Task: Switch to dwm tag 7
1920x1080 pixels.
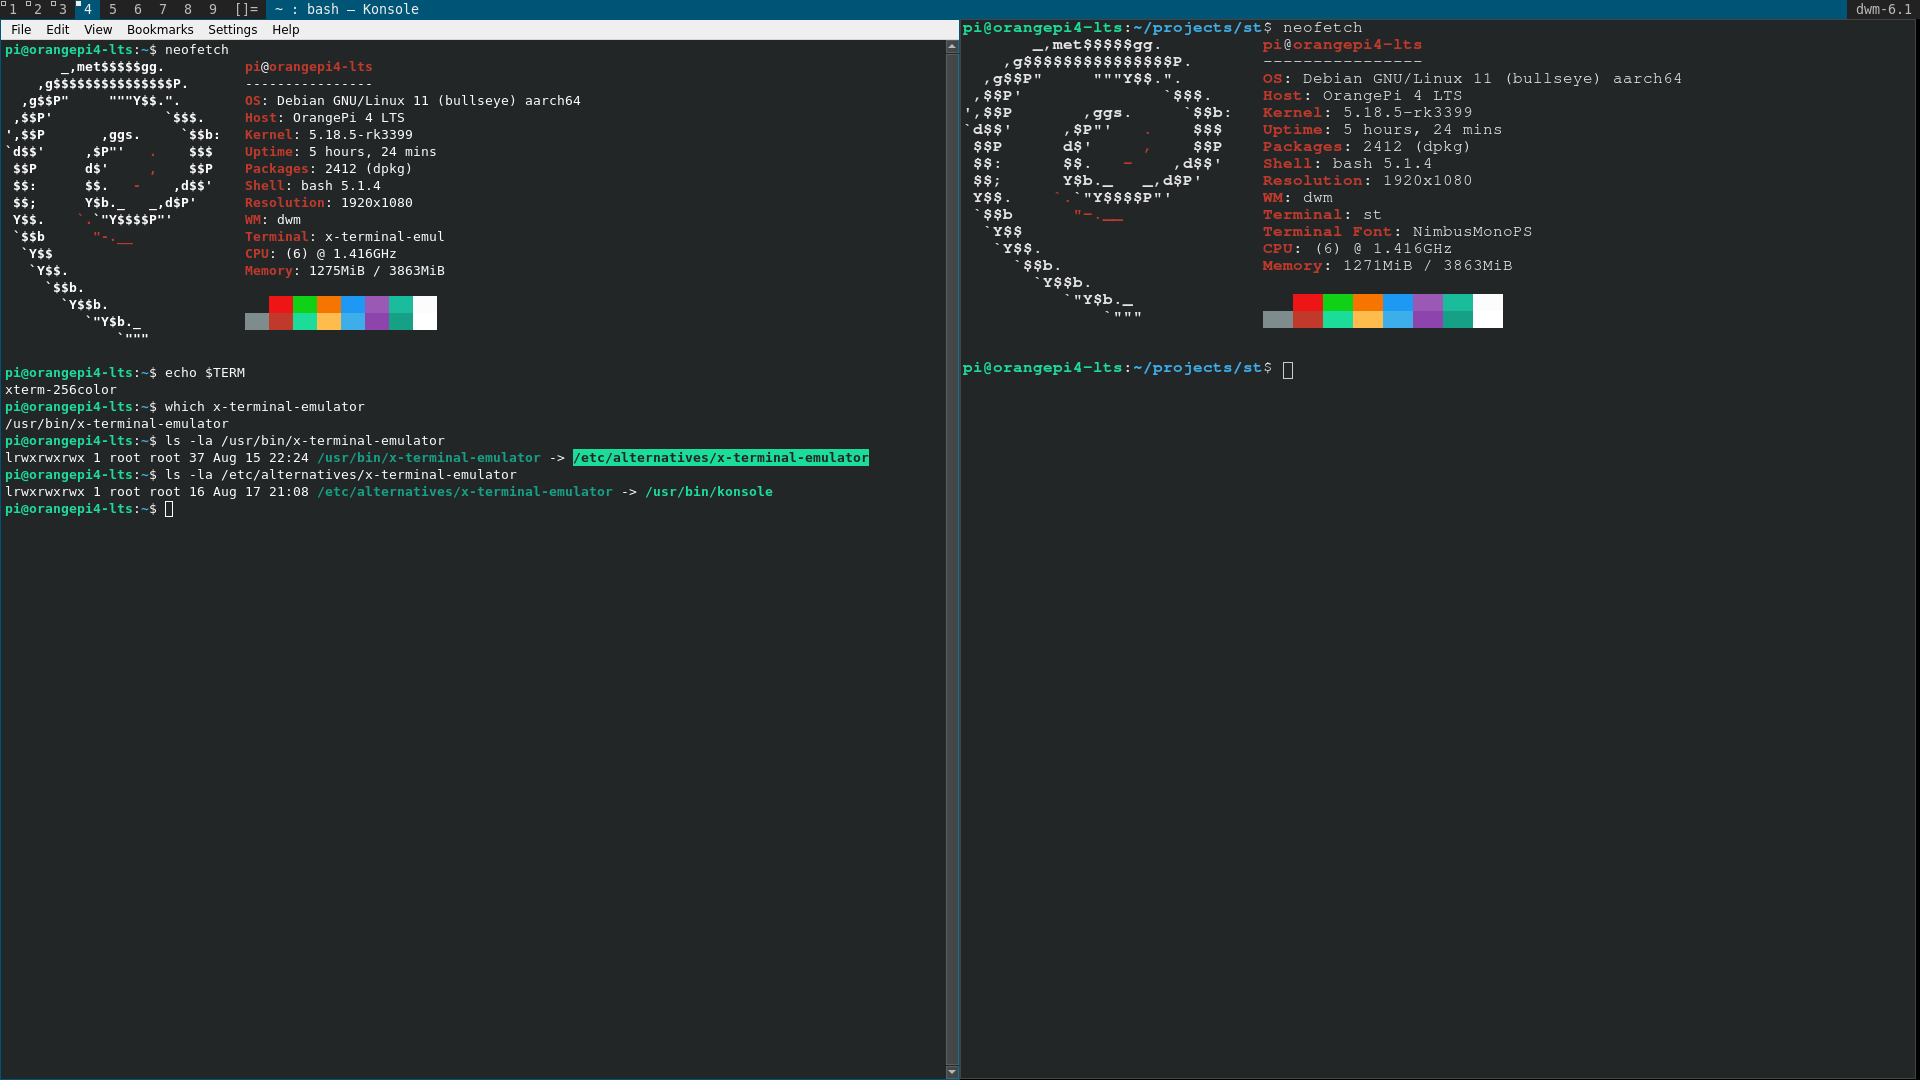Action: [162, 9]
